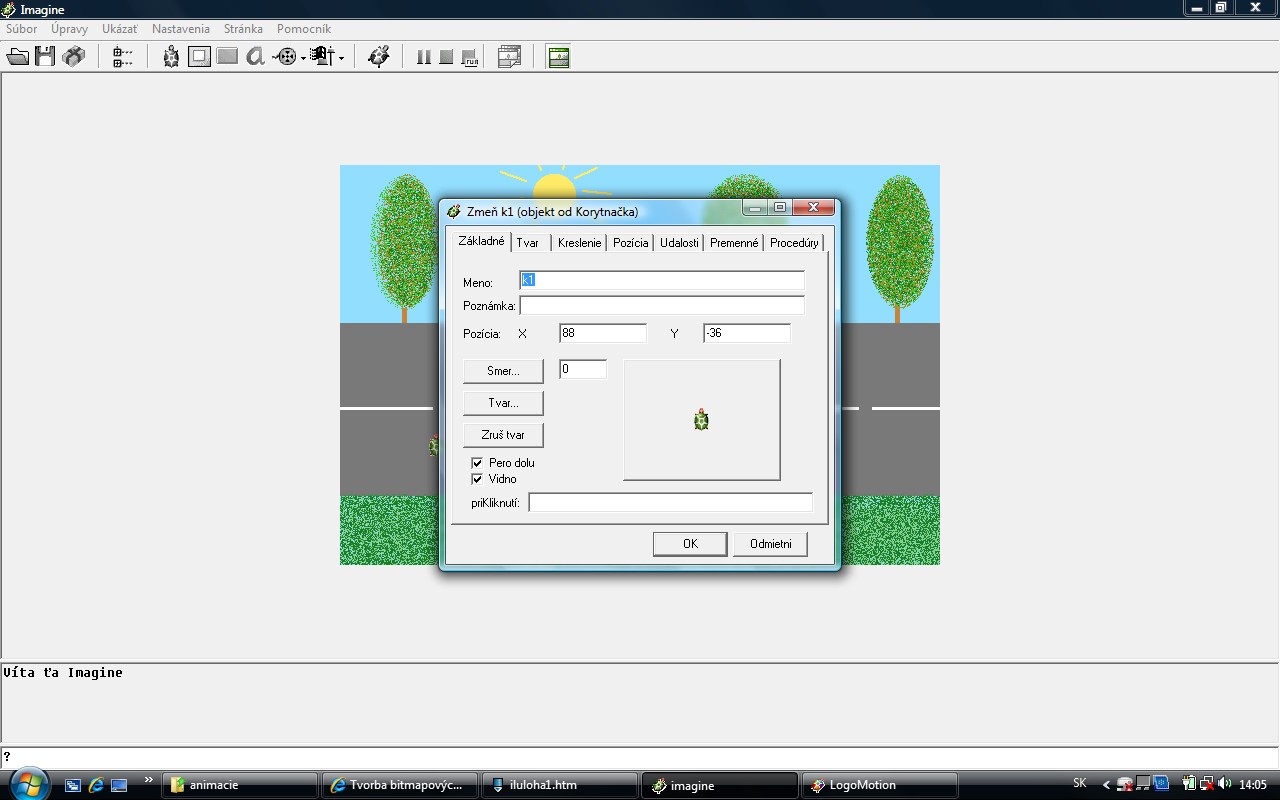Open the Nastavenia menu

click(x=181, y=29)
